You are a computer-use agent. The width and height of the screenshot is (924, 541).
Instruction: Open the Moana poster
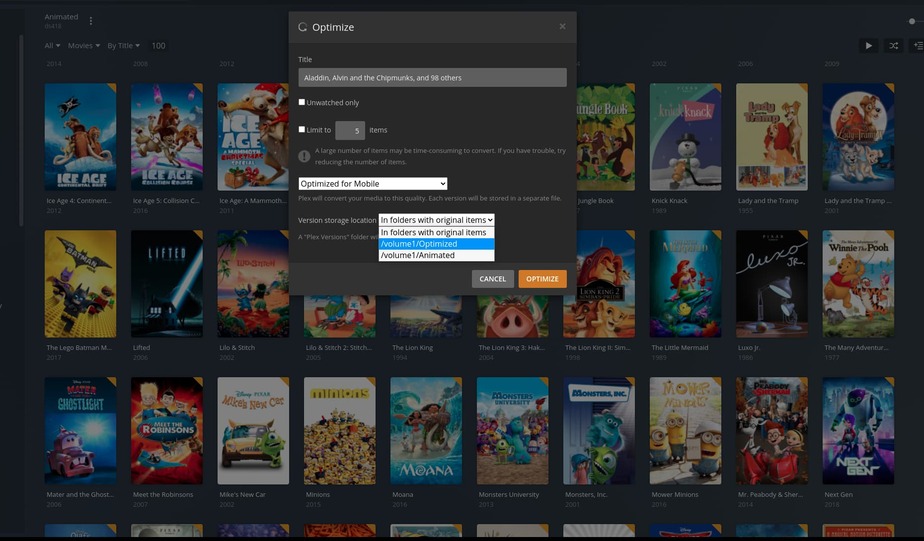pos(426,431)
